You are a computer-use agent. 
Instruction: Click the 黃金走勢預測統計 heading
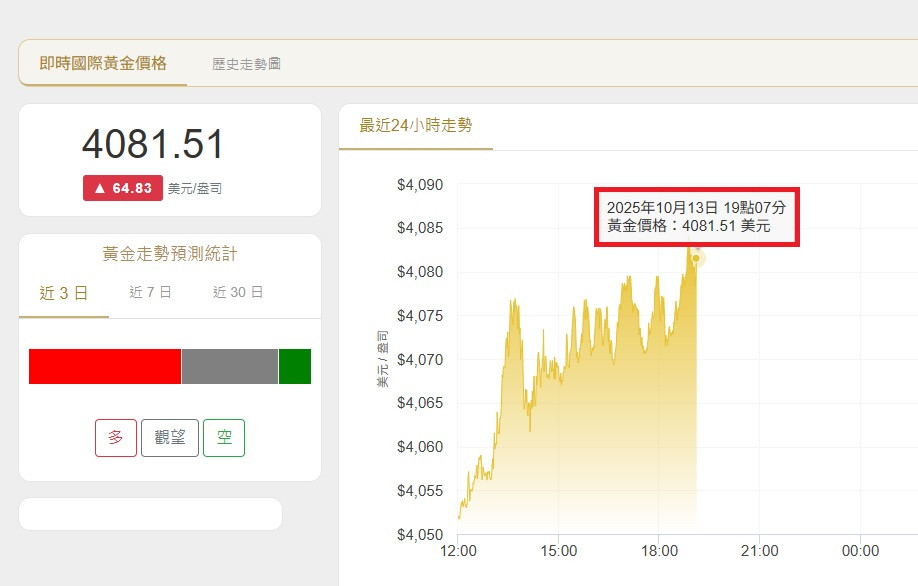tap(170, 255)
